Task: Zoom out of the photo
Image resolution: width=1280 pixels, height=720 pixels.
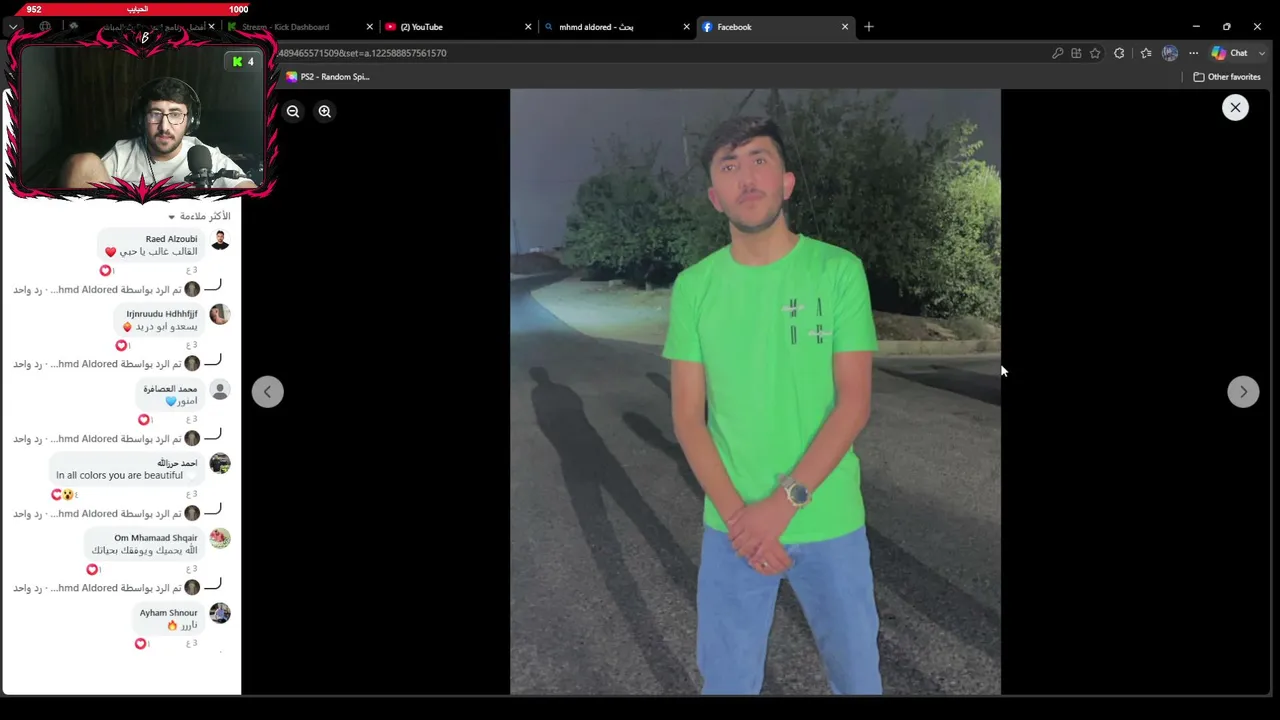Action: pyautogui.click(x=293, y=111)
